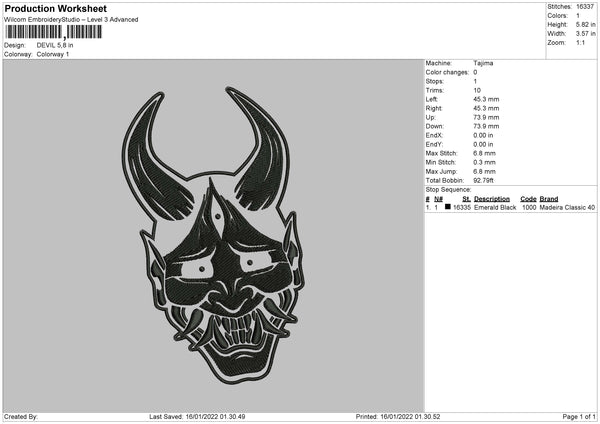This screenshot has width=600, height=424.
Task: Select the Emerald Black thread description
Action: coord(494,207)
